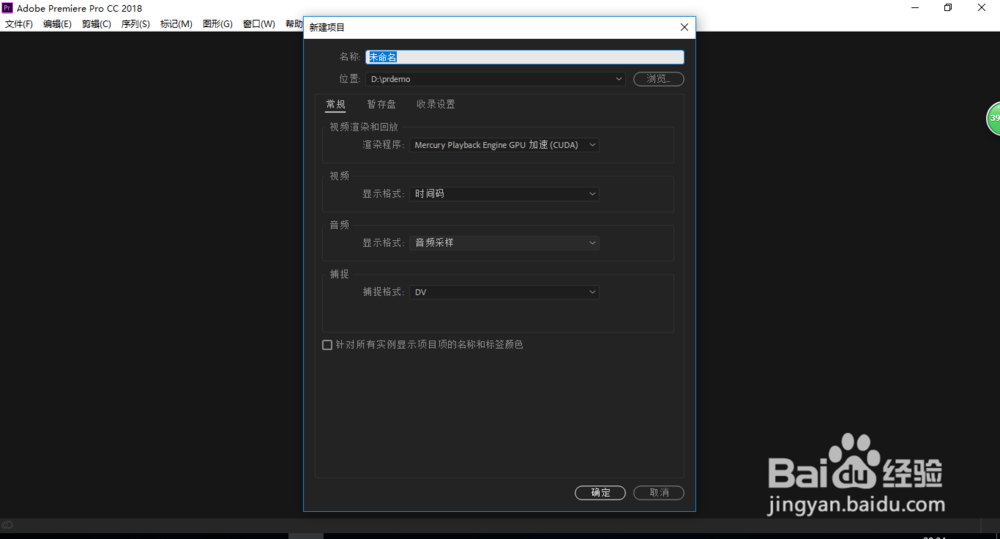Screen dimensions: 1000x539
Task: Click the 名称 input field
Action: coord(525,57)
